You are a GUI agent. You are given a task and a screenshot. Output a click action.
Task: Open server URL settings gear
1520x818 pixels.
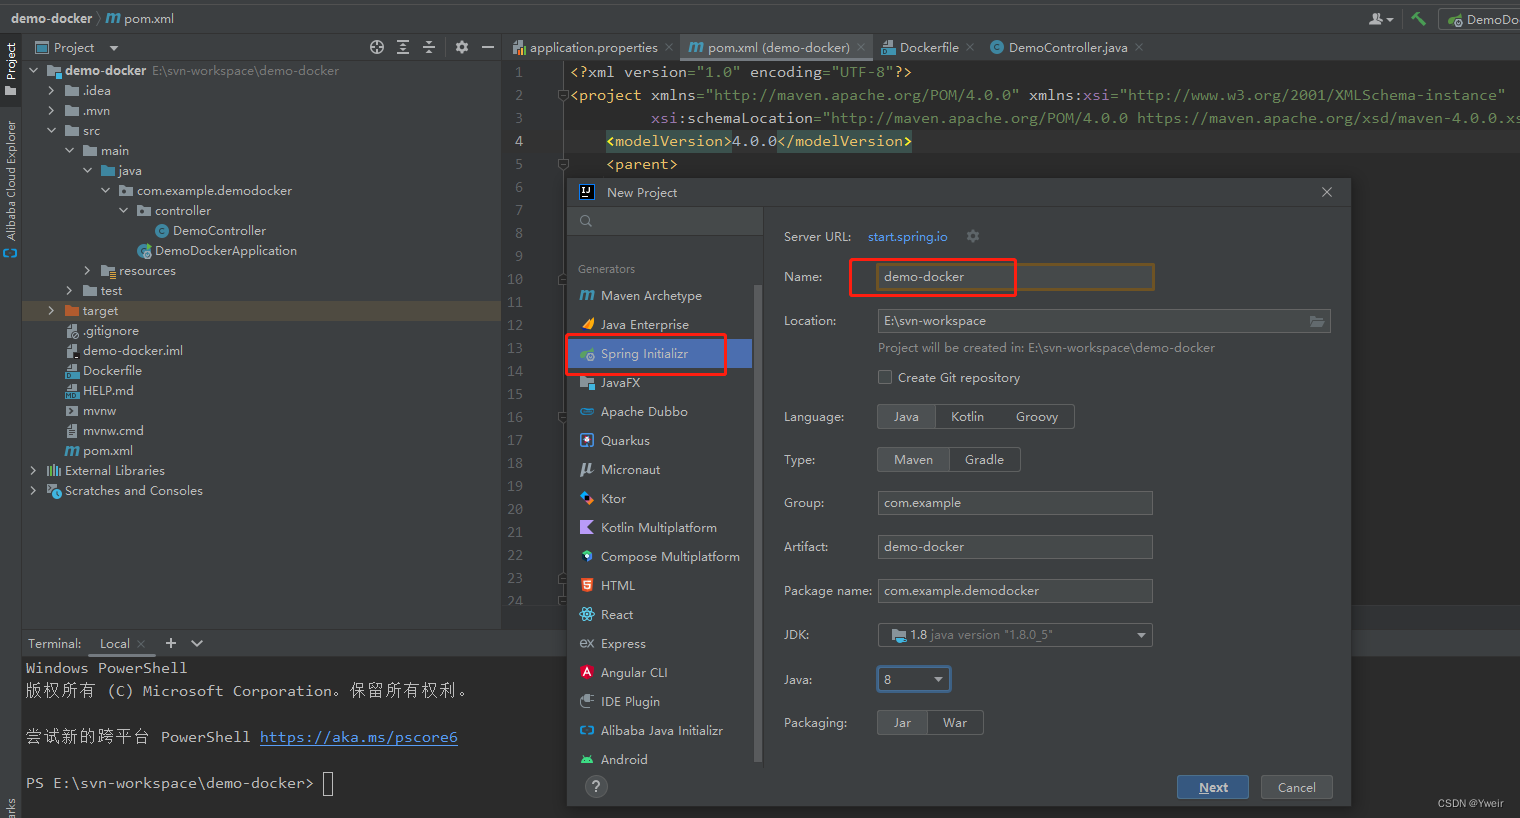(x=973, y=237)
